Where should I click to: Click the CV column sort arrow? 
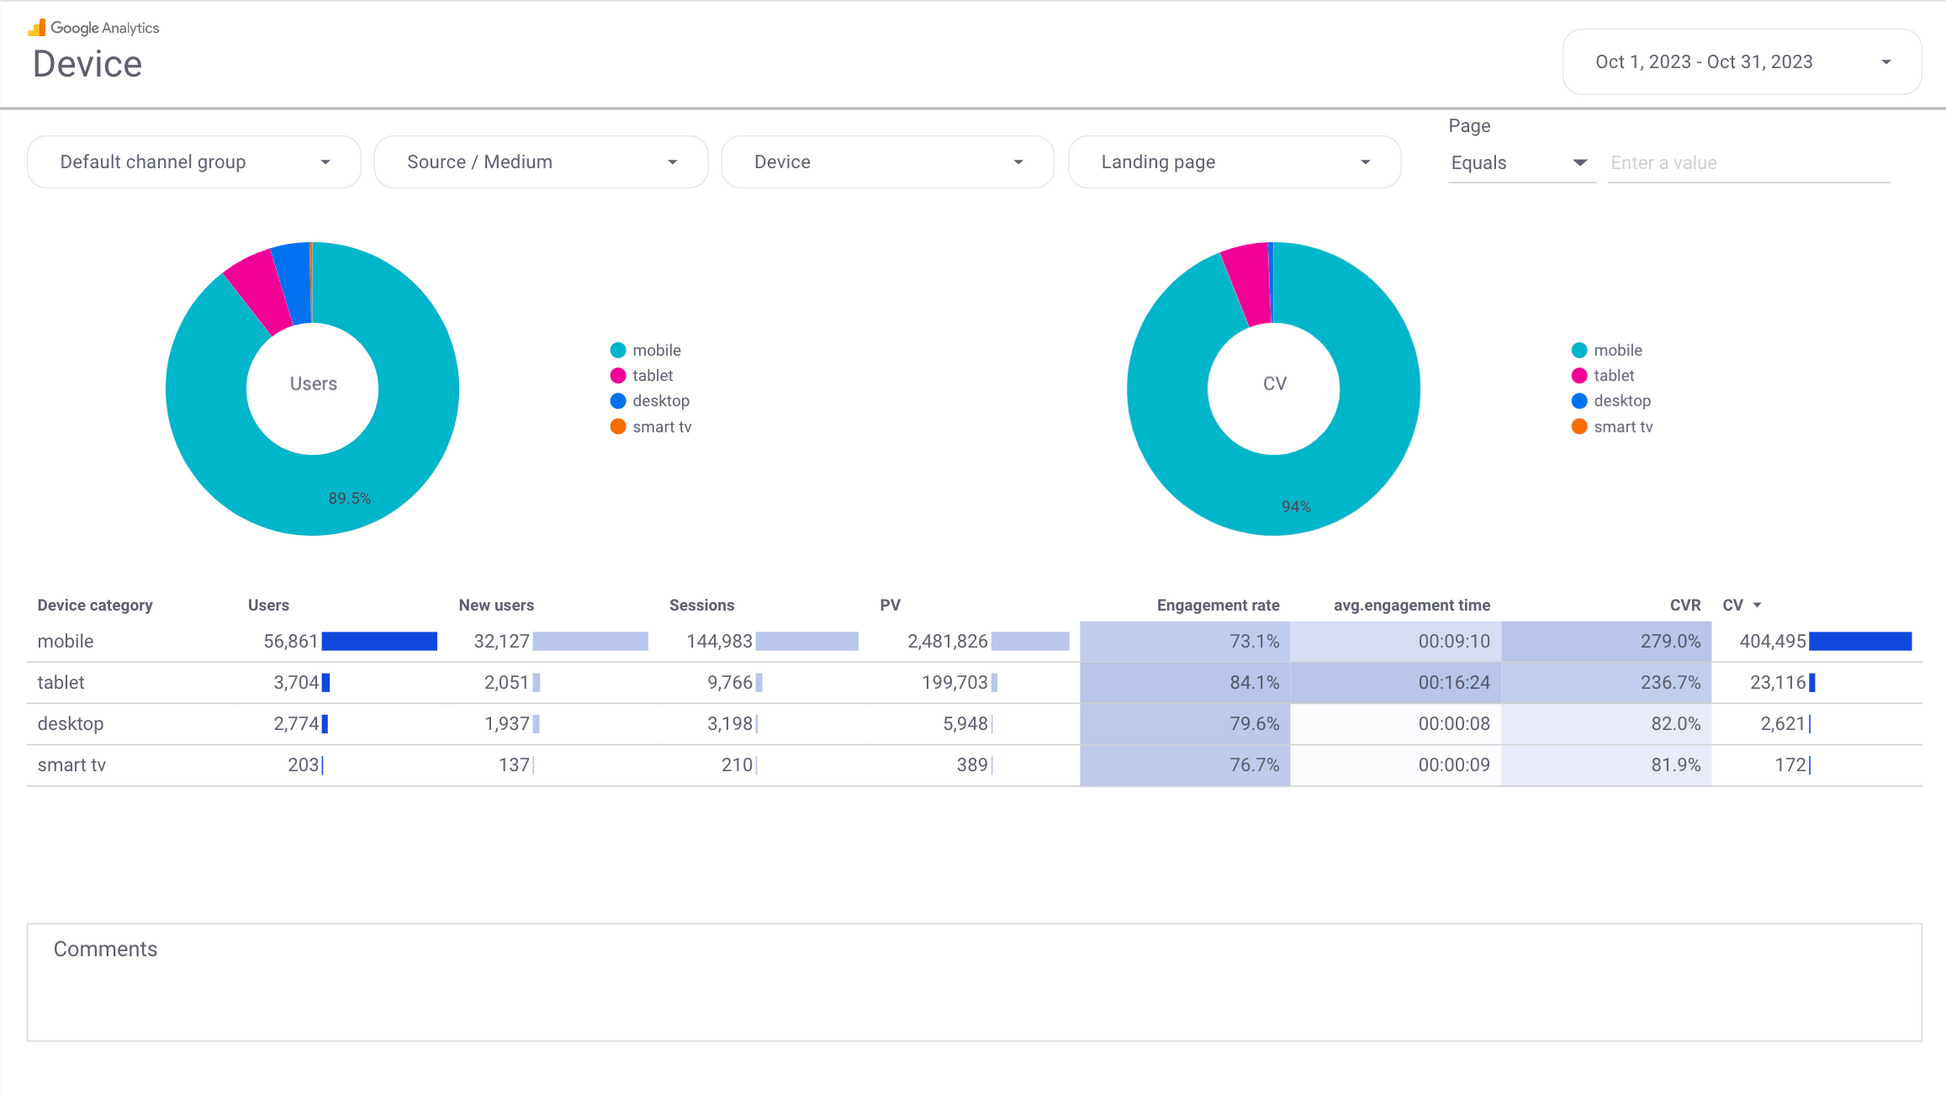1757,605
